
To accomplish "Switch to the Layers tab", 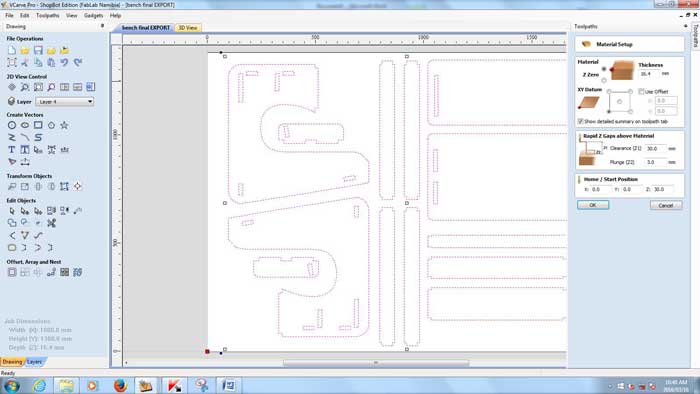I will (x=34, y=362).
